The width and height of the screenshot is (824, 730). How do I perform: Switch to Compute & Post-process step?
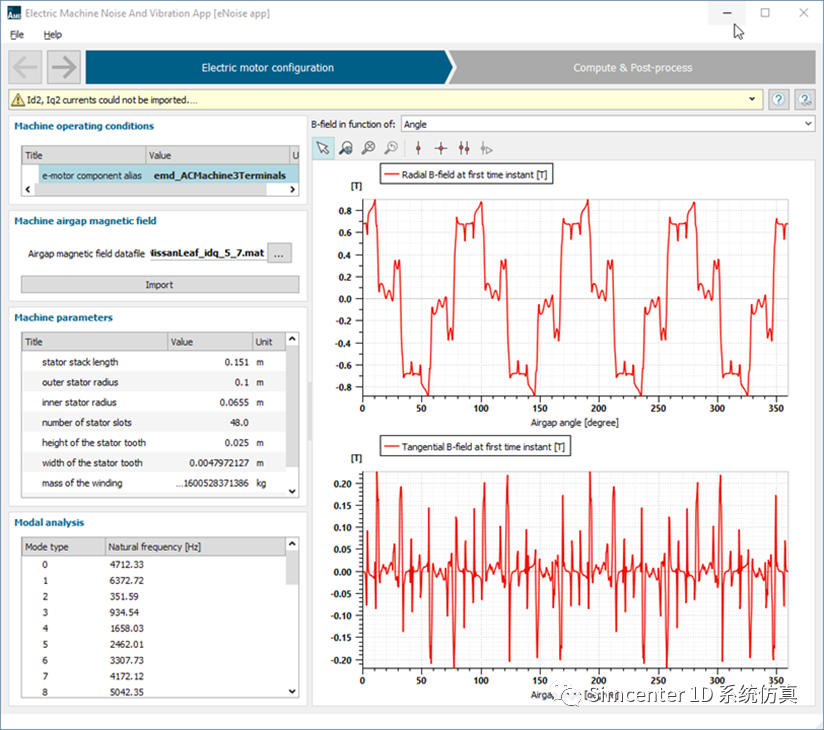(632, 68)
